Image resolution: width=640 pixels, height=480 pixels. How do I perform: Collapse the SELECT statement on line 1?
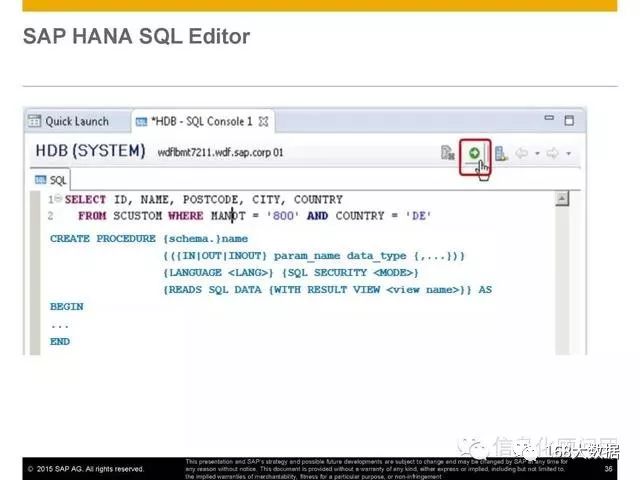click(x=58, y=198)
